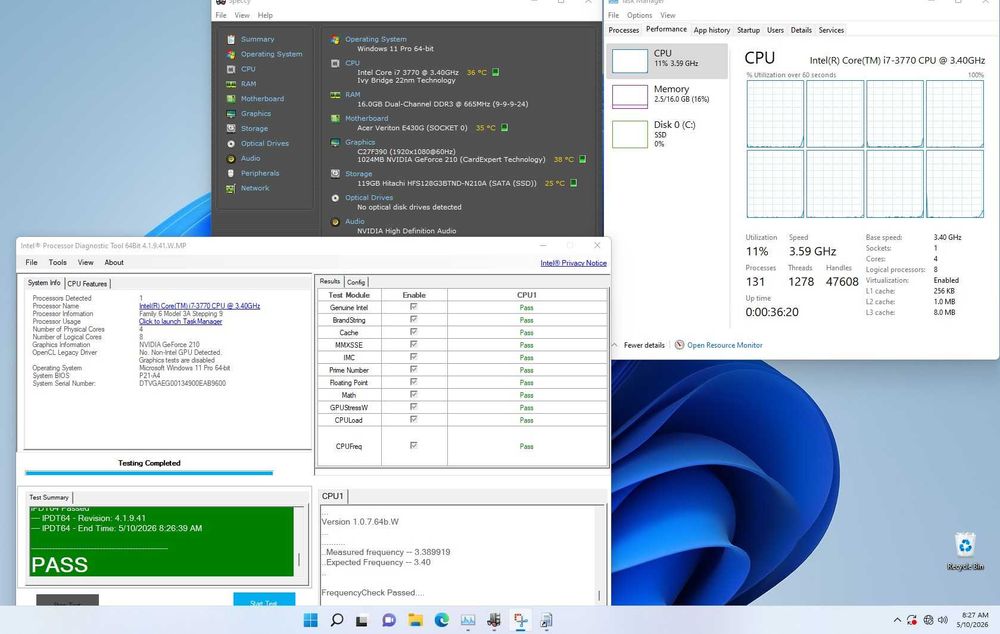This screenshot has height=634, width=1000.
Task: Open taskbar Search
Action: (337, 620)
